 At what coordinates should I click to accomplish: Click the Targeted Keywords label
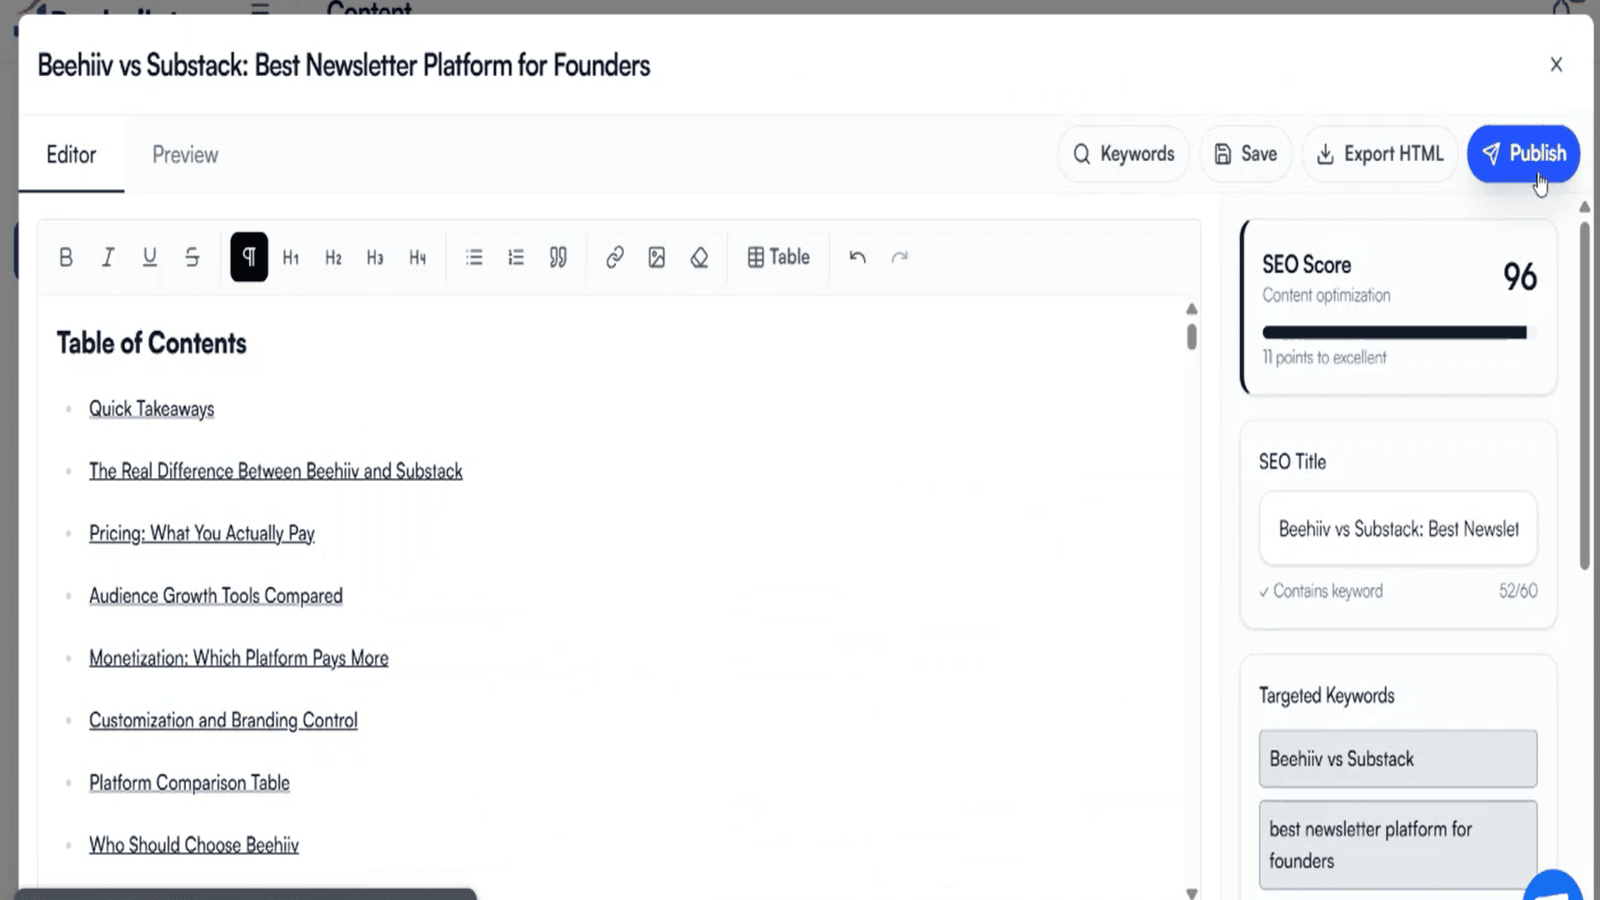1327,696
